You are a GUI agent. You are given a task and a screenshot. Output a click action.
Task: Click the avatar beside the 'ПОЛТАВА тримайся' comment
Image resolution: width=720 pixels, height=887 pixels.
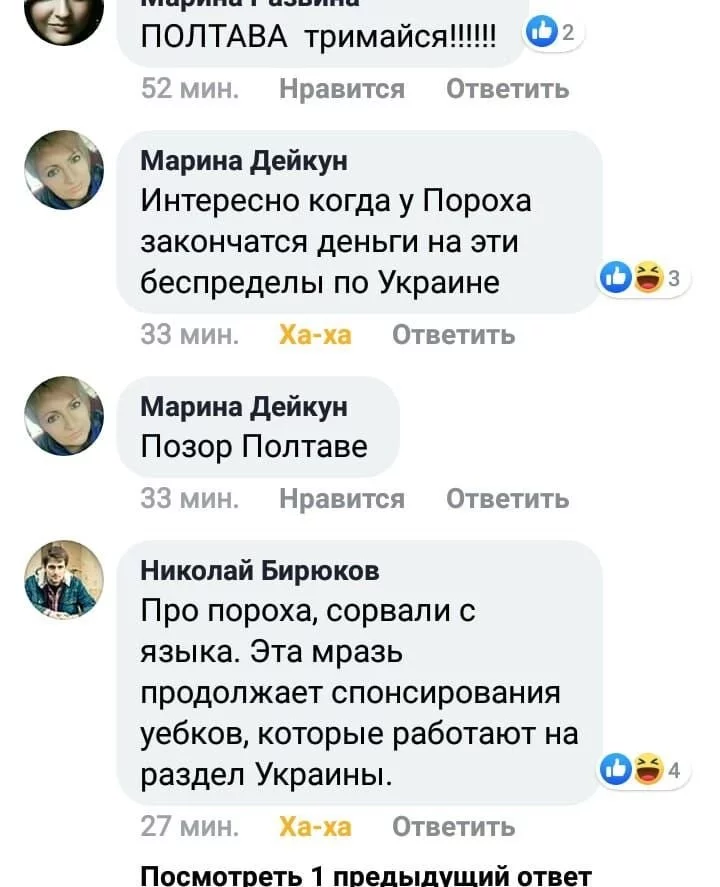(x=64, y=15)
